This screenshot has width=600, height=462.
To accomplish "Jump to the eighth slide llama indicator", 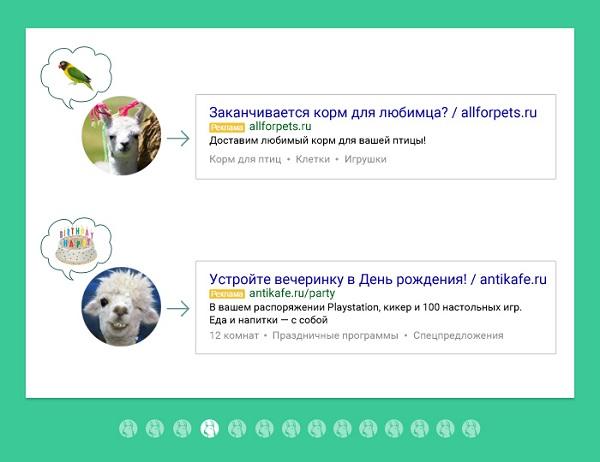I will (x=317, y=428).
